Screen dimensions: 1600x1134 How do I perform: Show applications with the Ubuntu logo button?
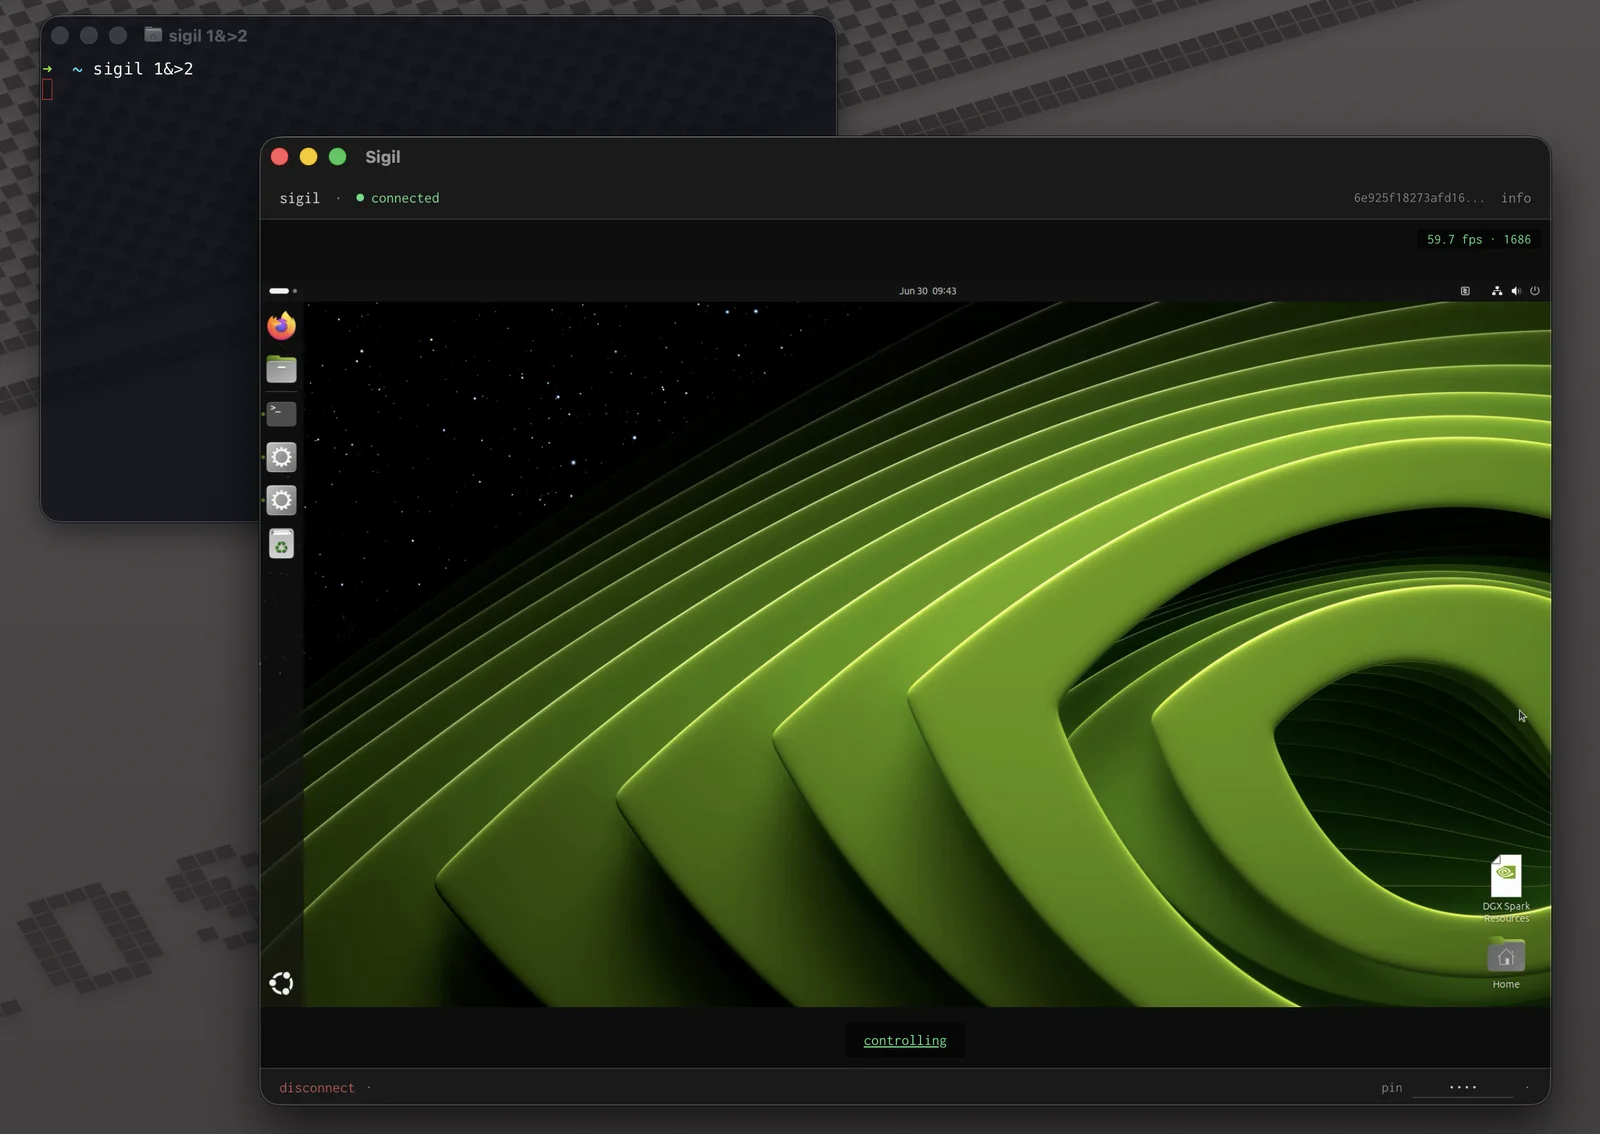click(282, 983)
